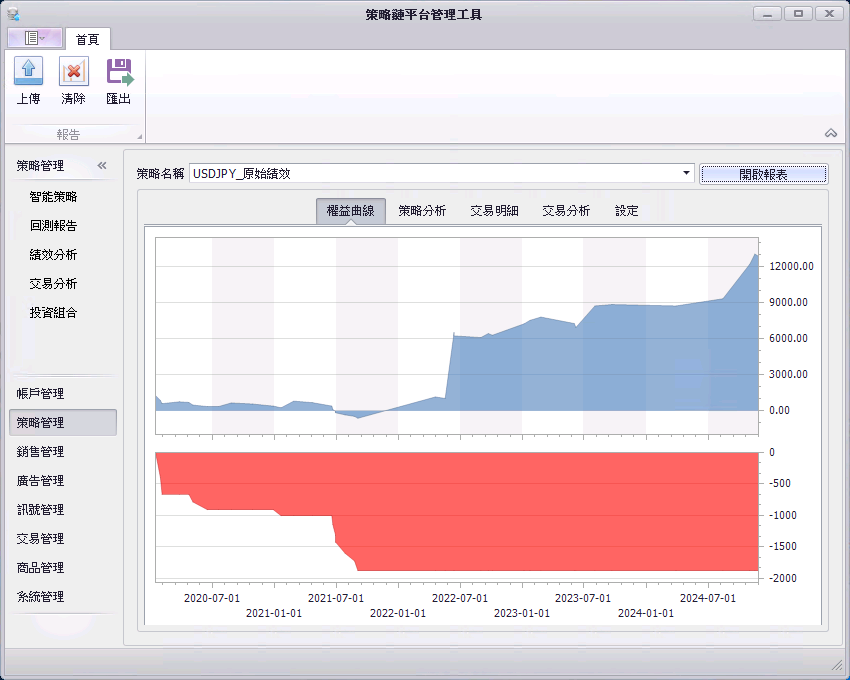Select the 首頁 ribbon tab

click(87, 39)
